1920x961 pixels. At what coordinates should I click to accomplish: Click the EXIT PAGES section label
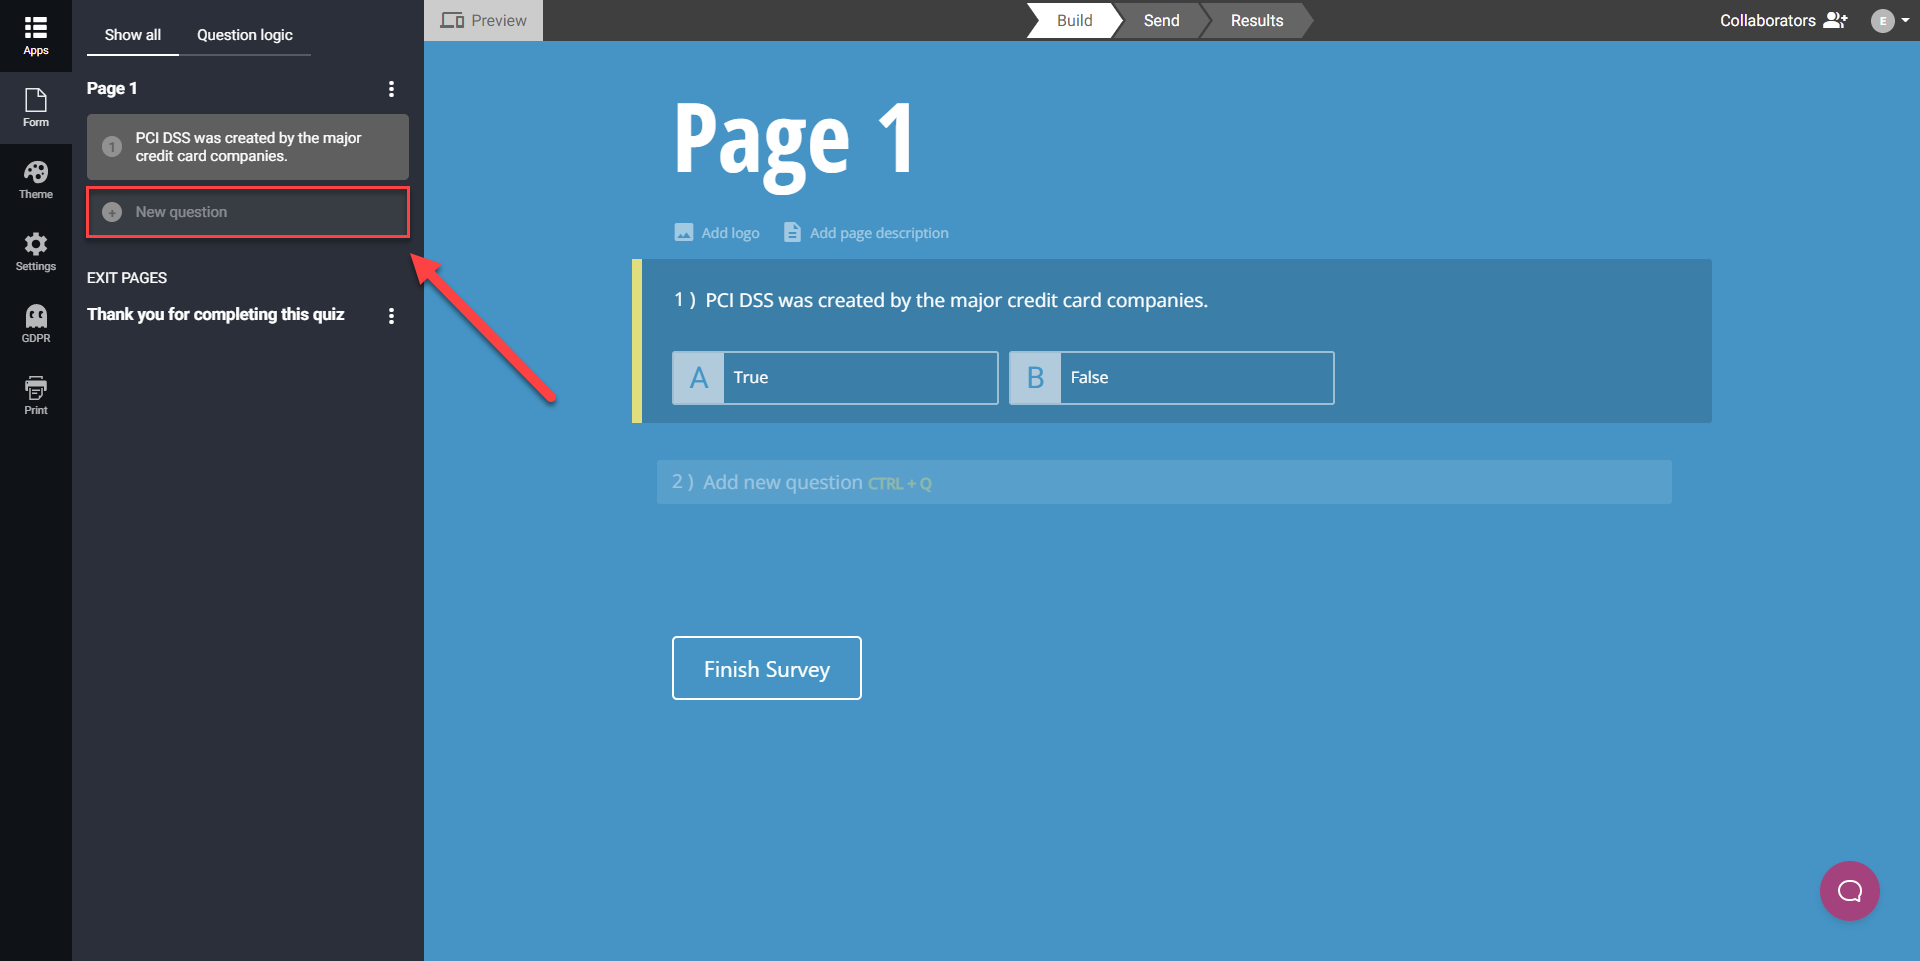point(127,278)
